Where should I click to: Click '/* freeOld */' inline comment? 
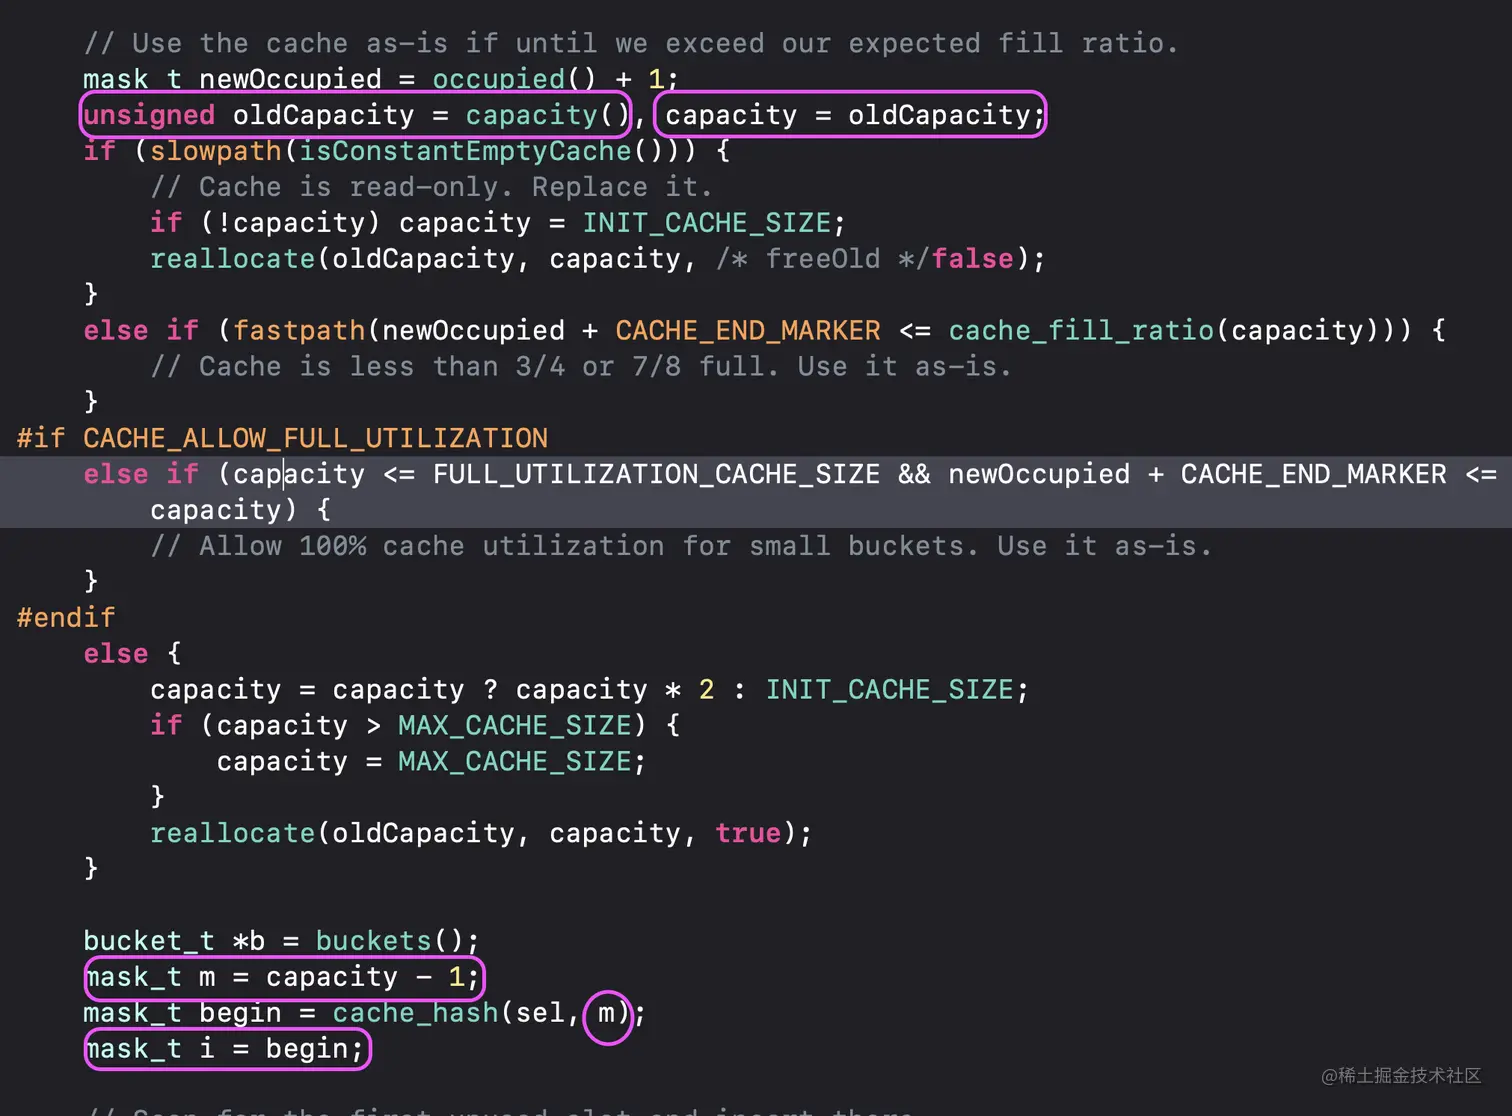(x=823, y=259)
